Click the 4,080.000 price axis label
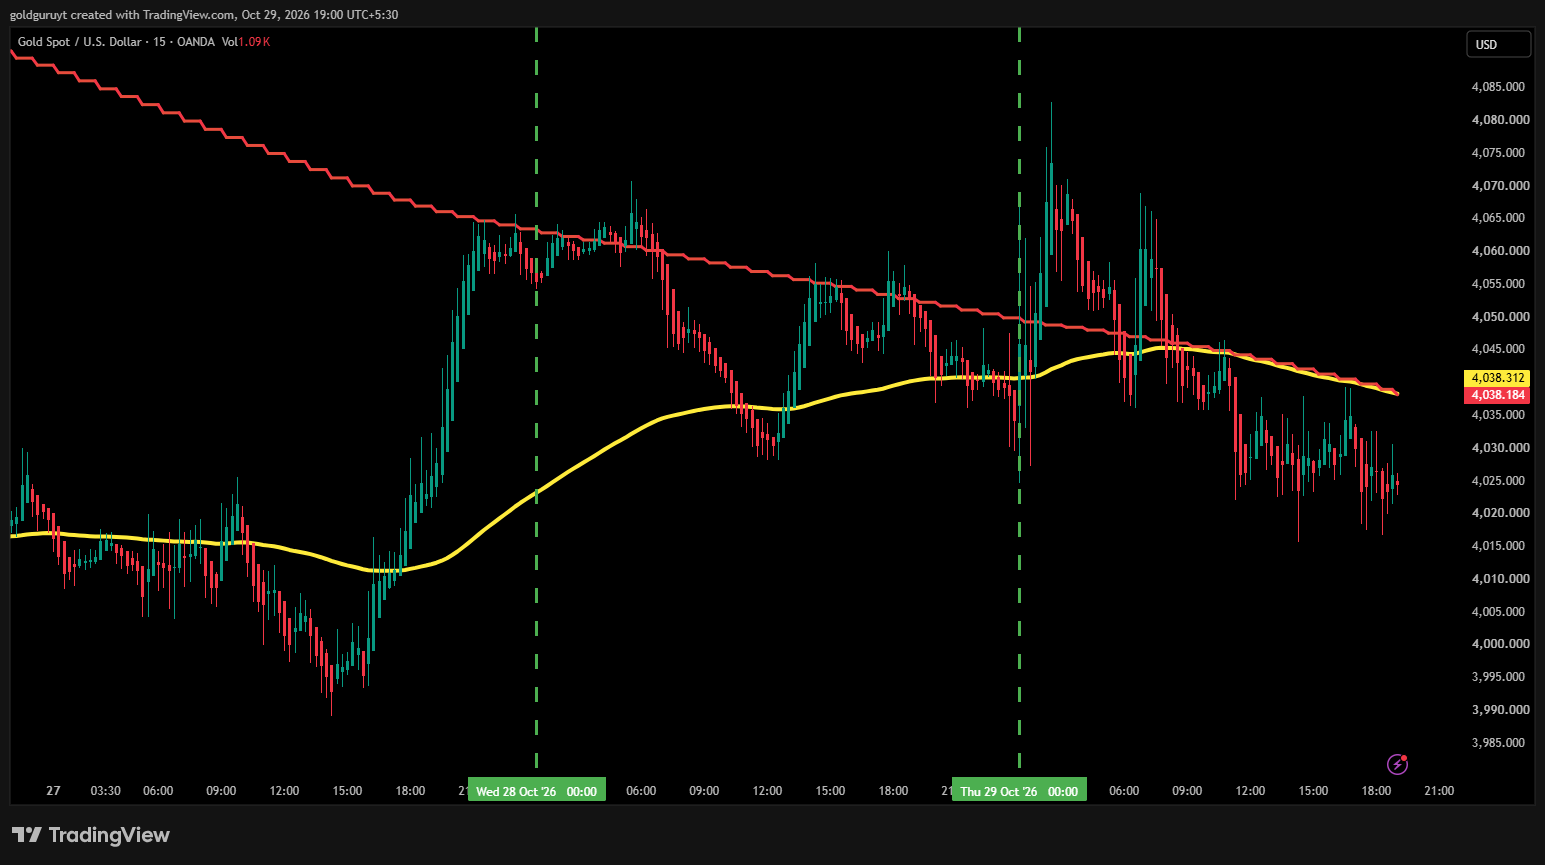This screenshot has height=865, width=1545. (x=1501, y=120)
